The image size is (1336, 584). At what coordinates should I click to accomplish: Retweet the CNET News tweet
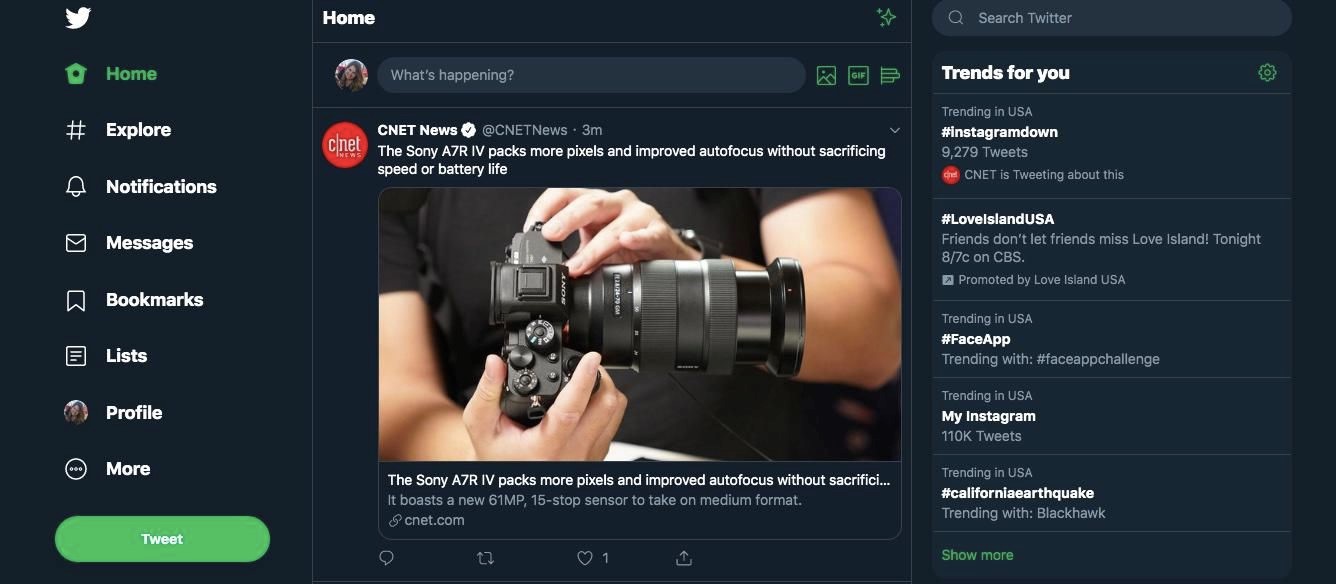(486, 558)
